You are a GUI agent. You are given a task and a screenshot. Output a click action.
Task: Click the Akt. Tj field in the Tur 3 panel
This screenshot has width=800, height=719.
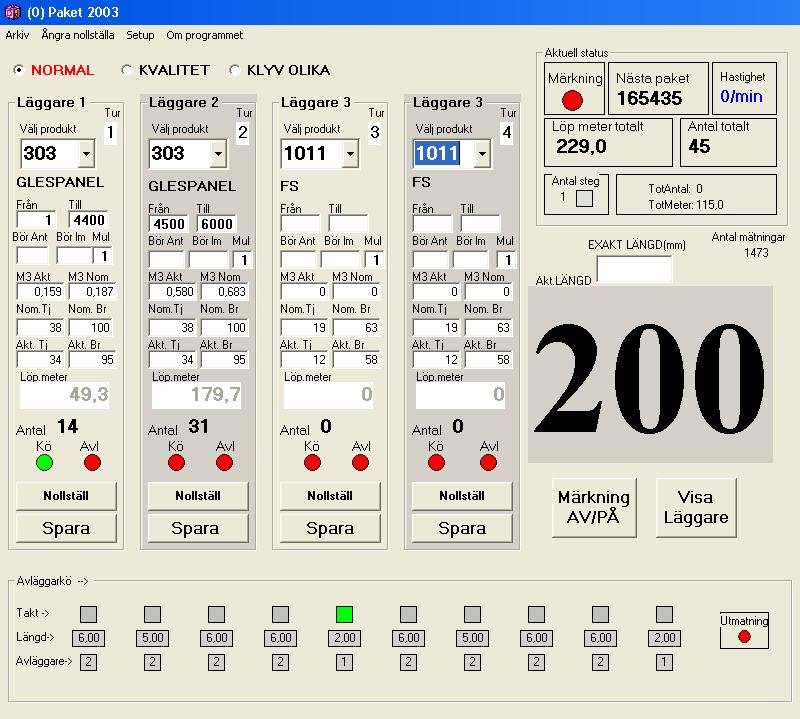[x=304, y=360]
